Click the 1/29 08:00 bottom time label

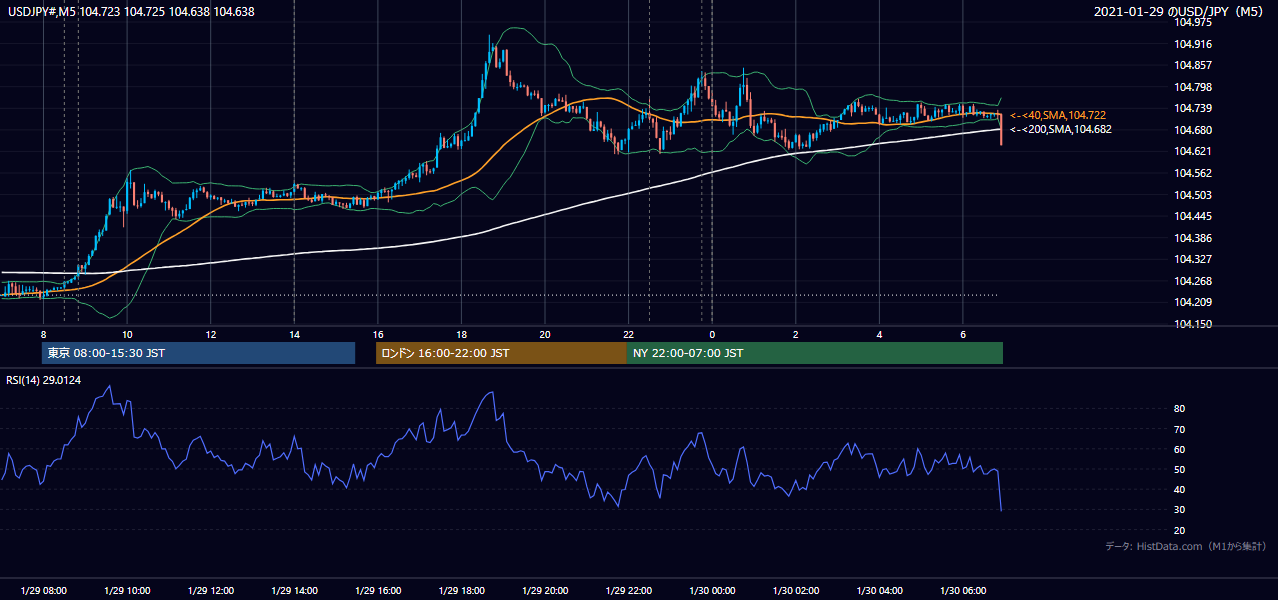coord(43,591)
